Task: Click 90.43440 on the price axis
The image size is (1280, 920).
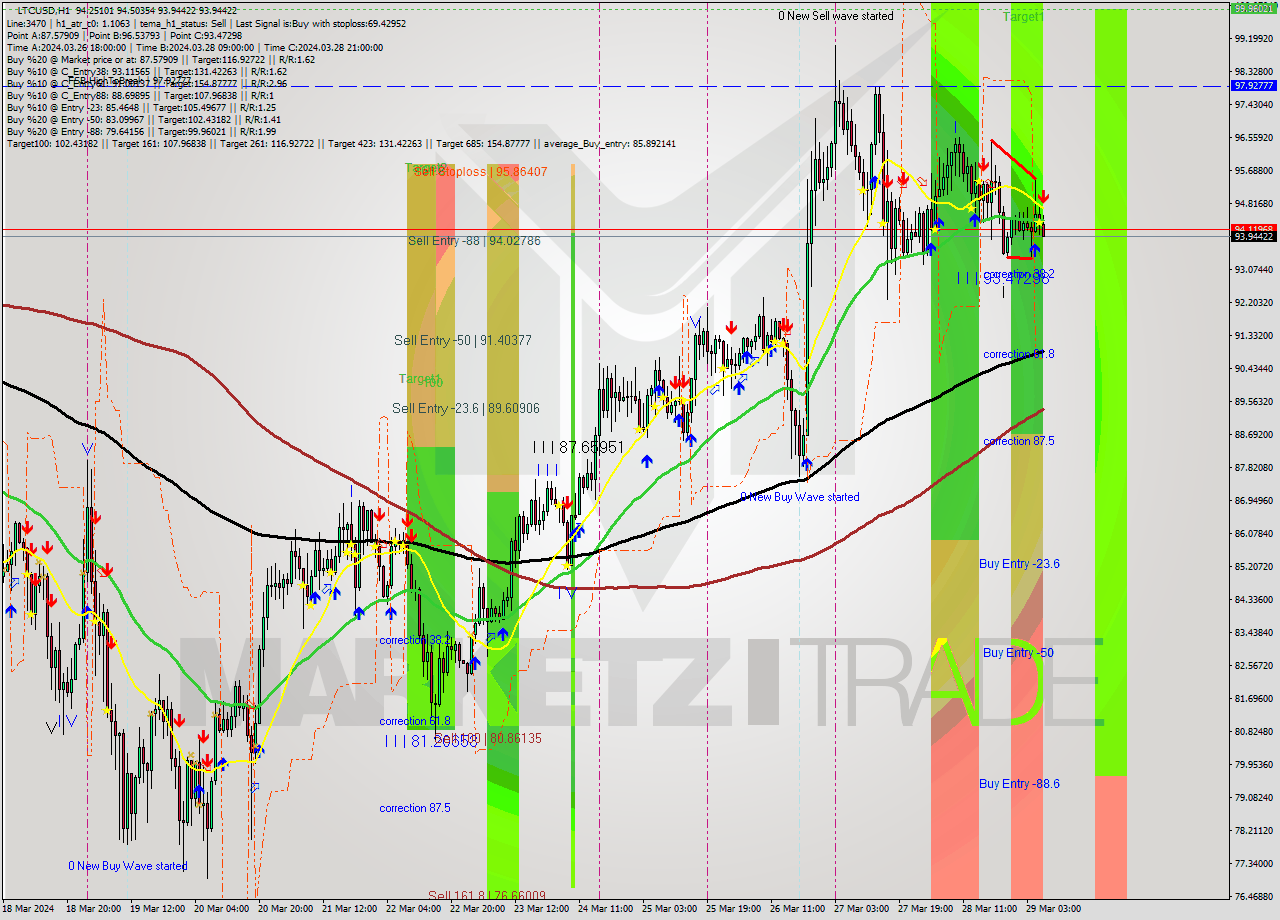Action: pyautogui.click(x=1254, y=368)
